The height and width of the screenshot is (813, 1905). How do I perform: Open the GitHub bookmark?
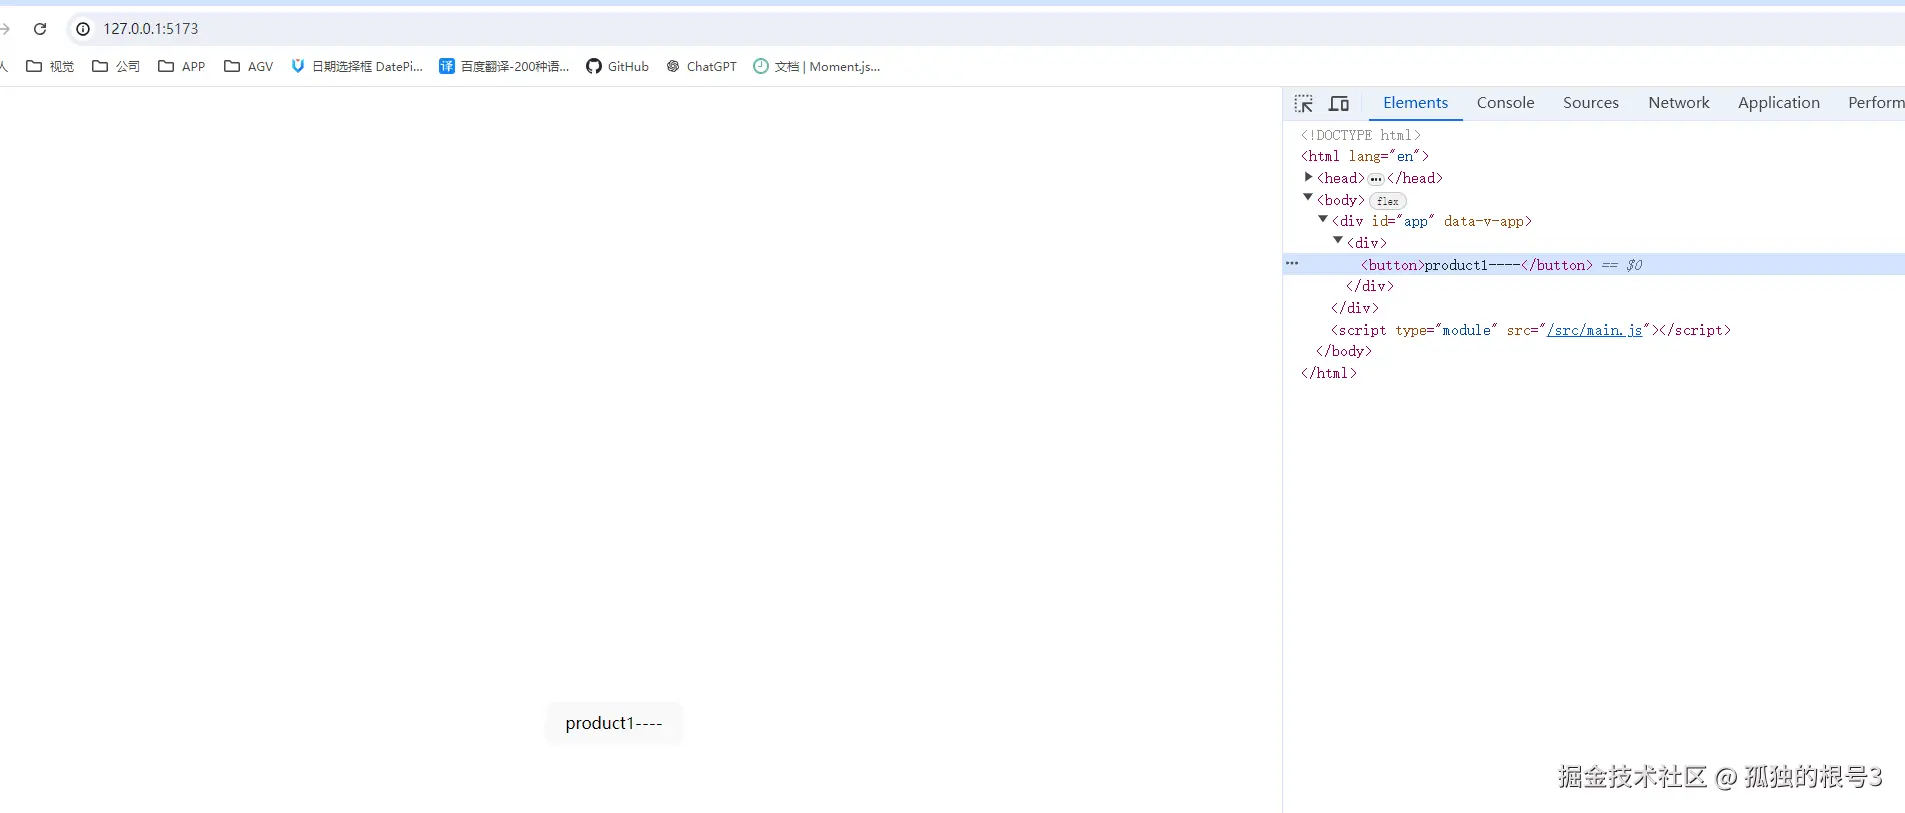[x=618, y=66]
